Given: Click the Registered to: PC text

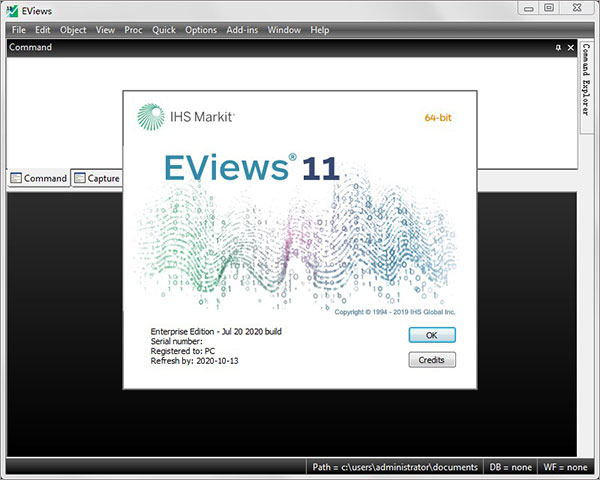Looking at the screenshot, I should click(183, 351).
